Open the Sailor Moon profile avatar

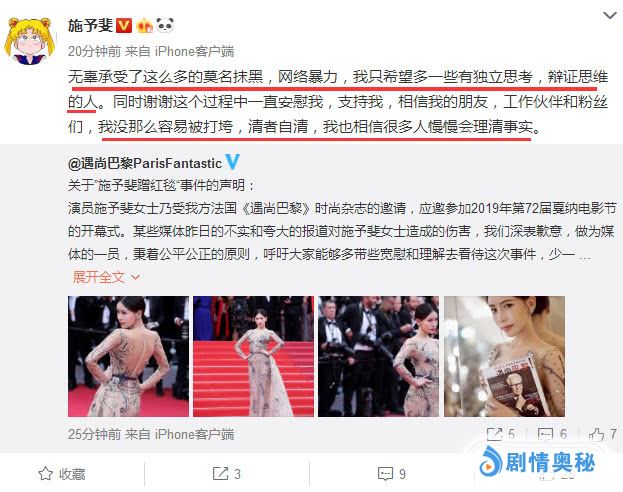(29, 41)
